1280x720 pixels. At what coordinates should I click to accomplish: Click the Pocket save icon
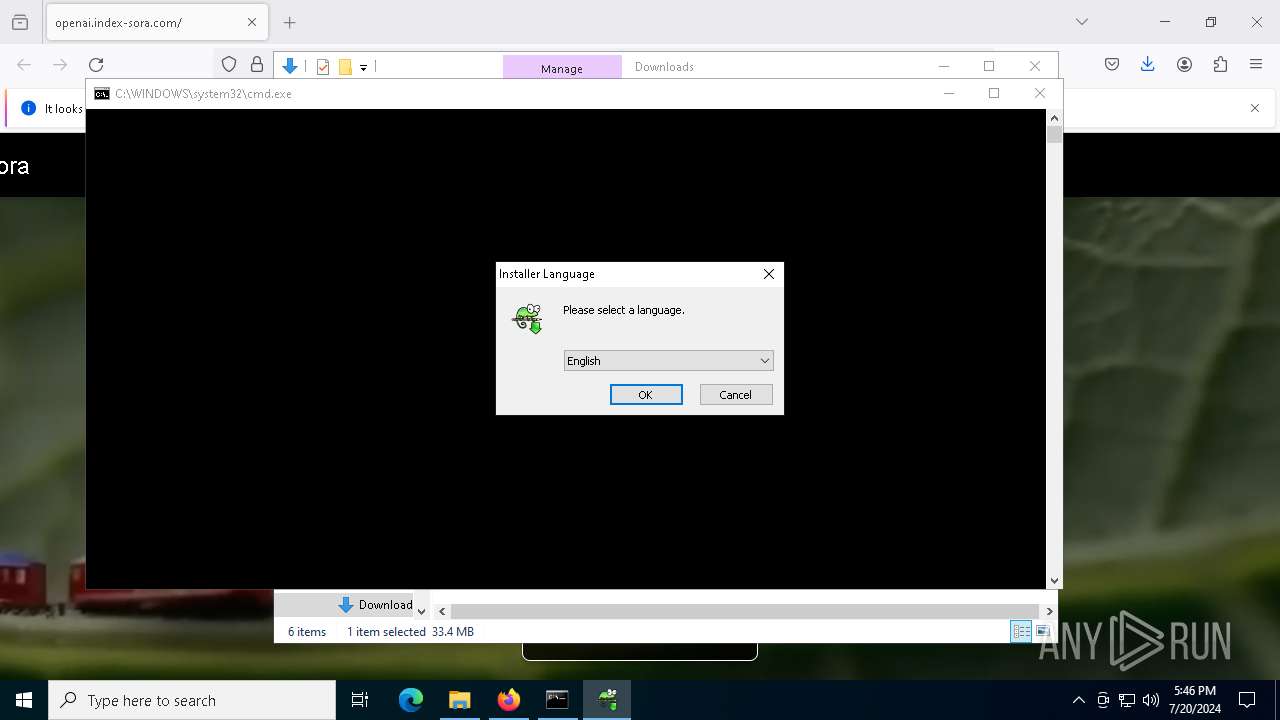click(1112, 65)
